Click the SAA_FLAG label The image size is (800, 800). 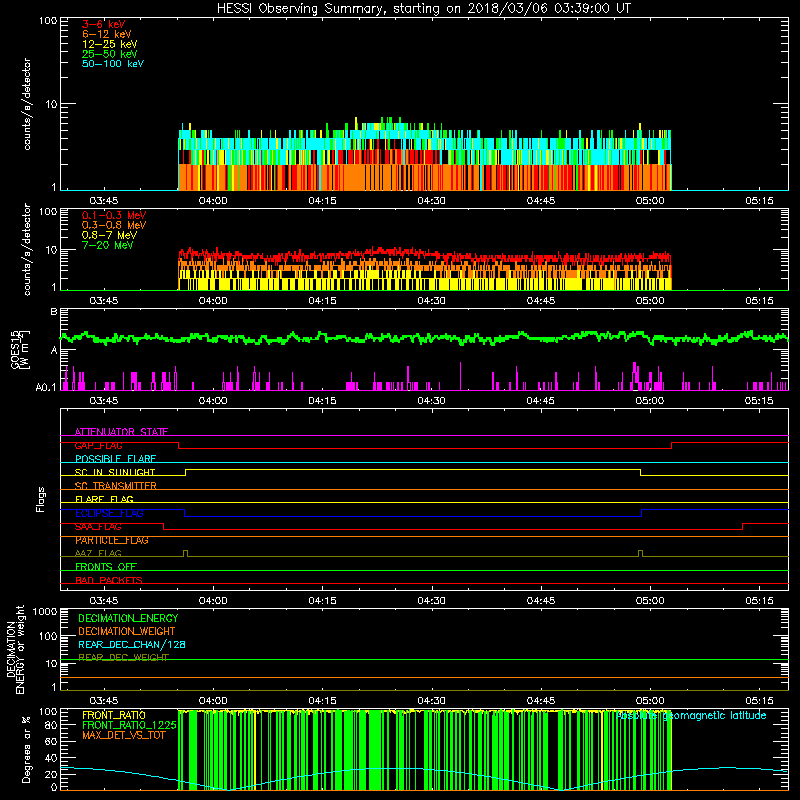(98, 527)
